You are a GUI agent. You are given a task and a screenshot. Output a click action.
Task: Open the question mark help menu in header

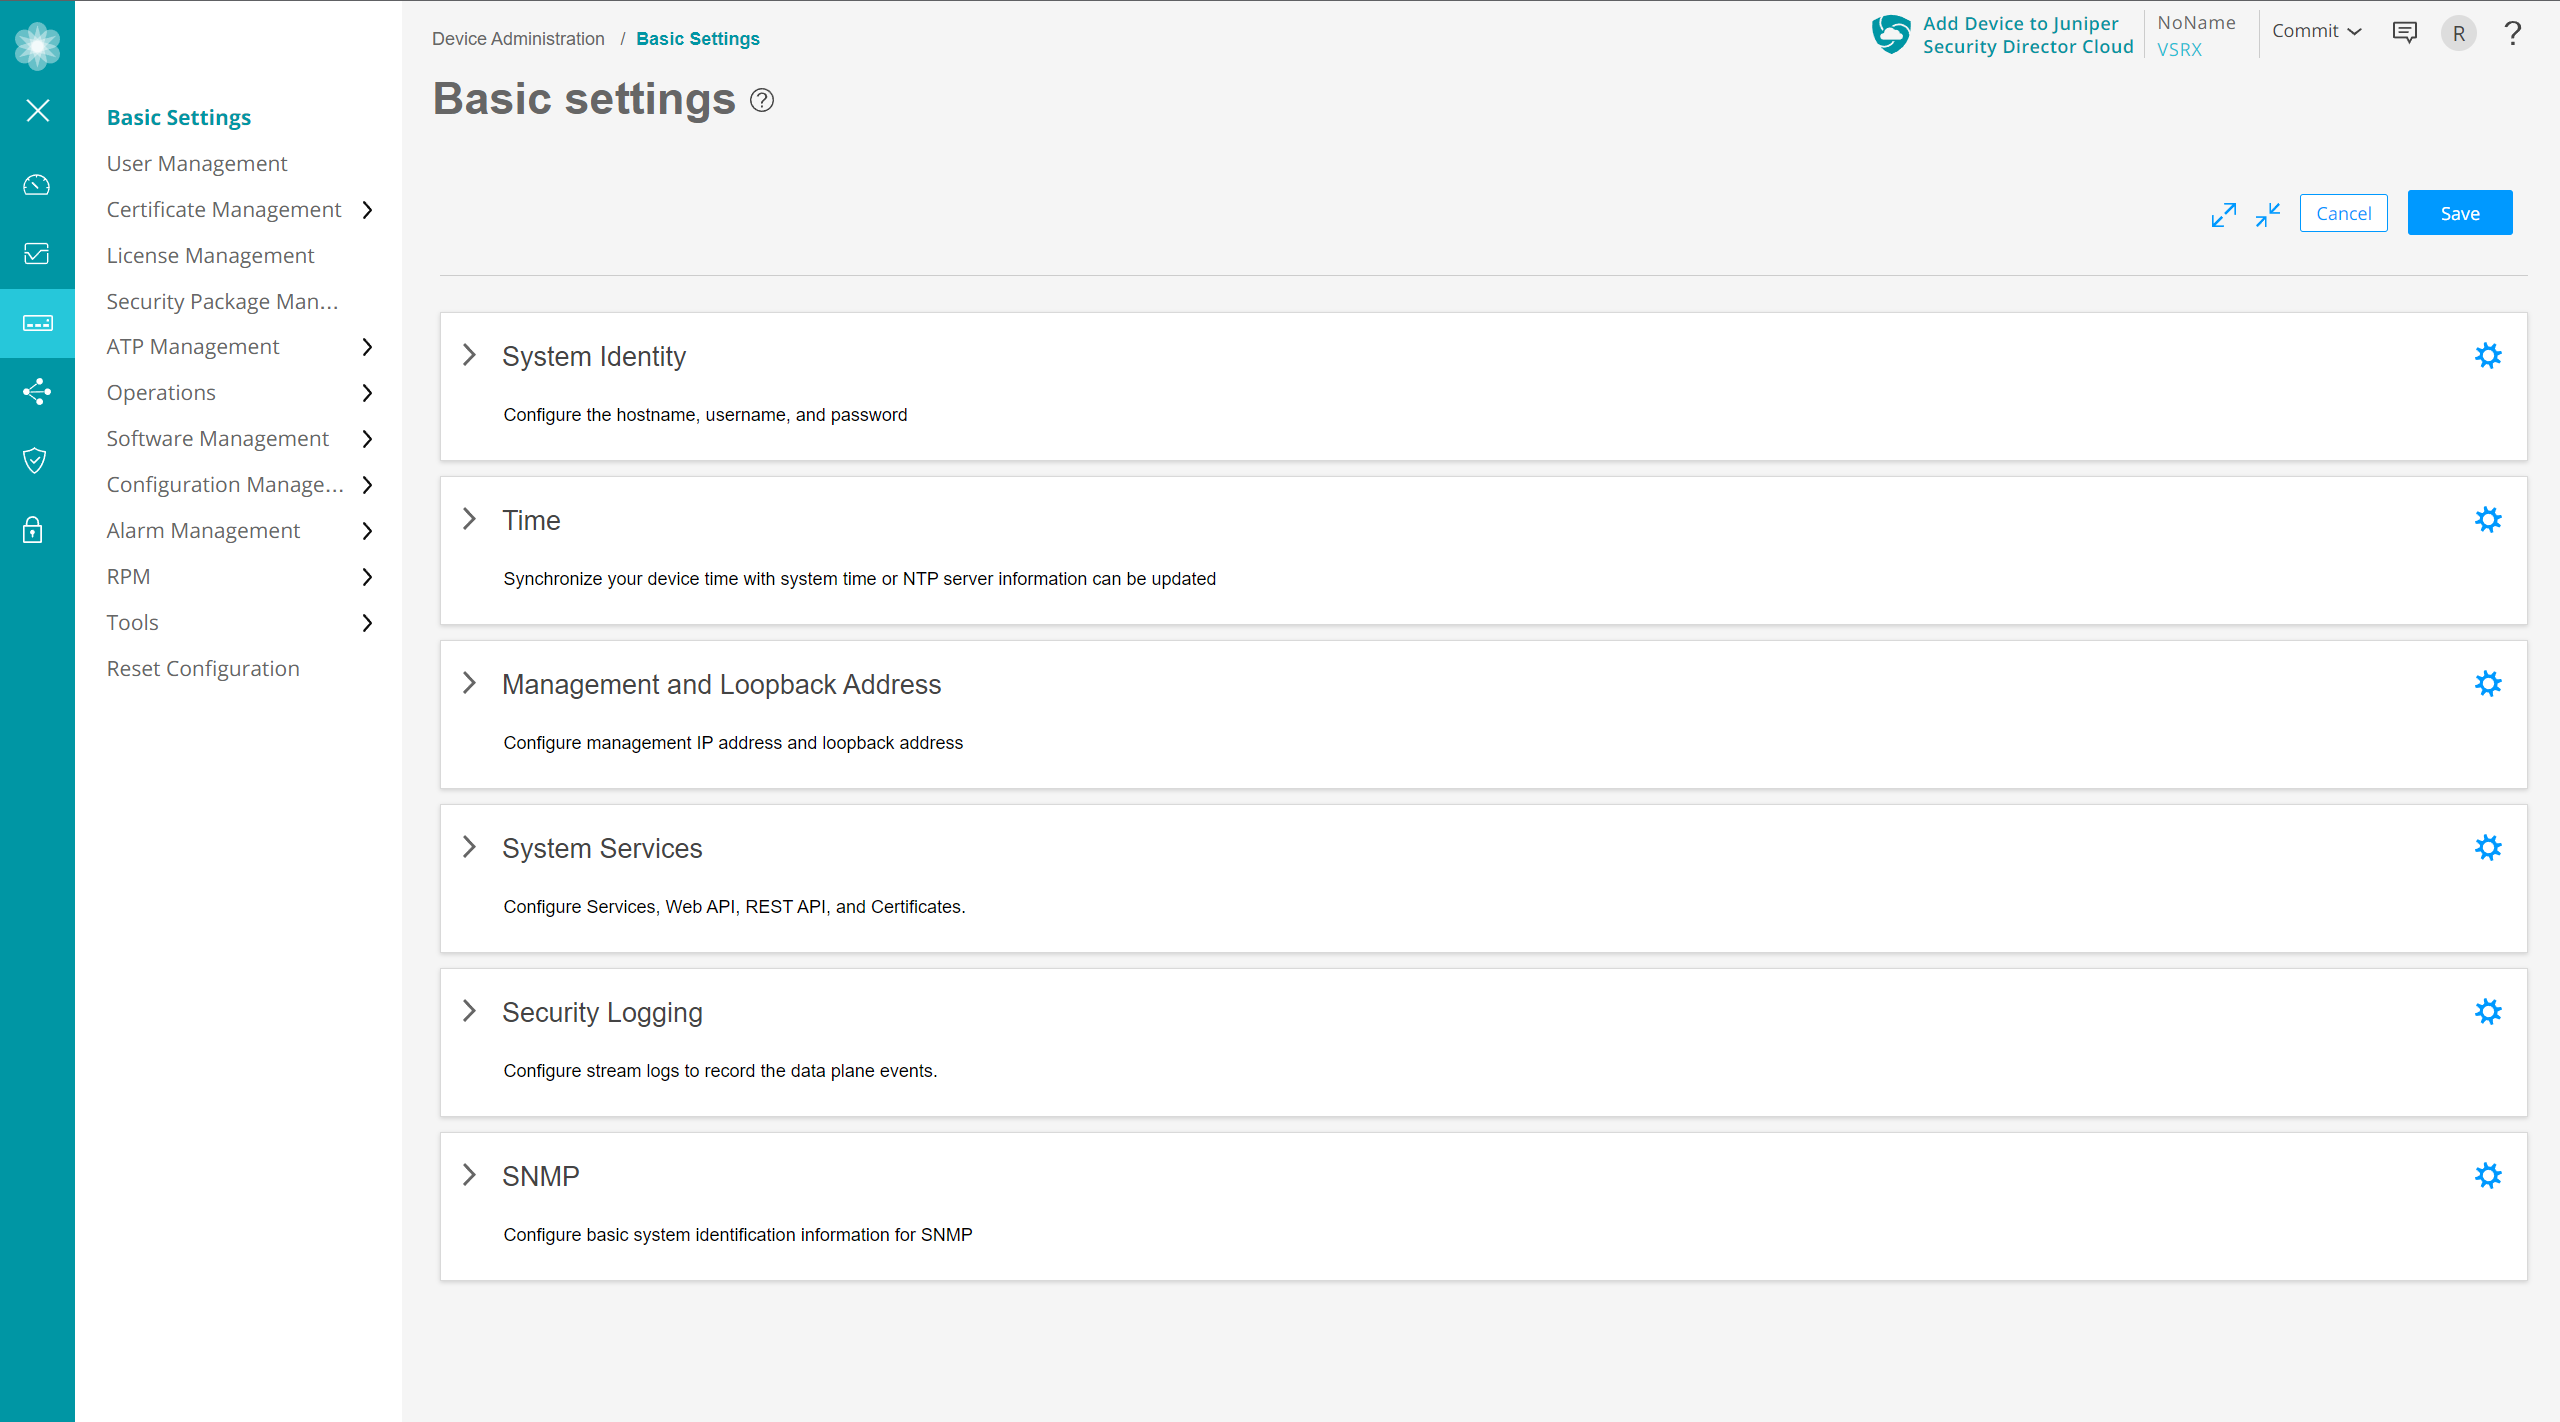click(2512, 33)
